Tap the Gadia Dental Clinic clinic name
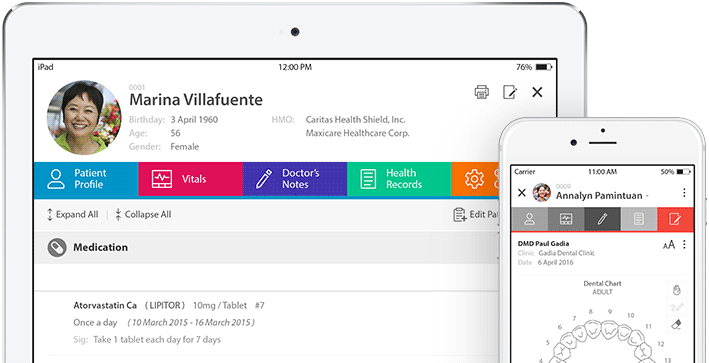Screen dimensions: 709x363 tap(566, 253)
